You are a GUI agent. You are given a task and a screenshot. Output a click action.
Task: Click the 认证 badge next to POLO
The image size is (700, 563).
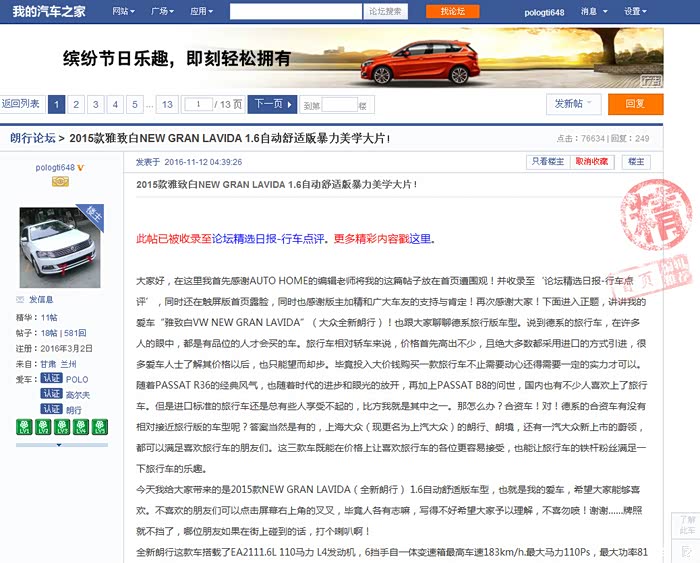point(51,379)
